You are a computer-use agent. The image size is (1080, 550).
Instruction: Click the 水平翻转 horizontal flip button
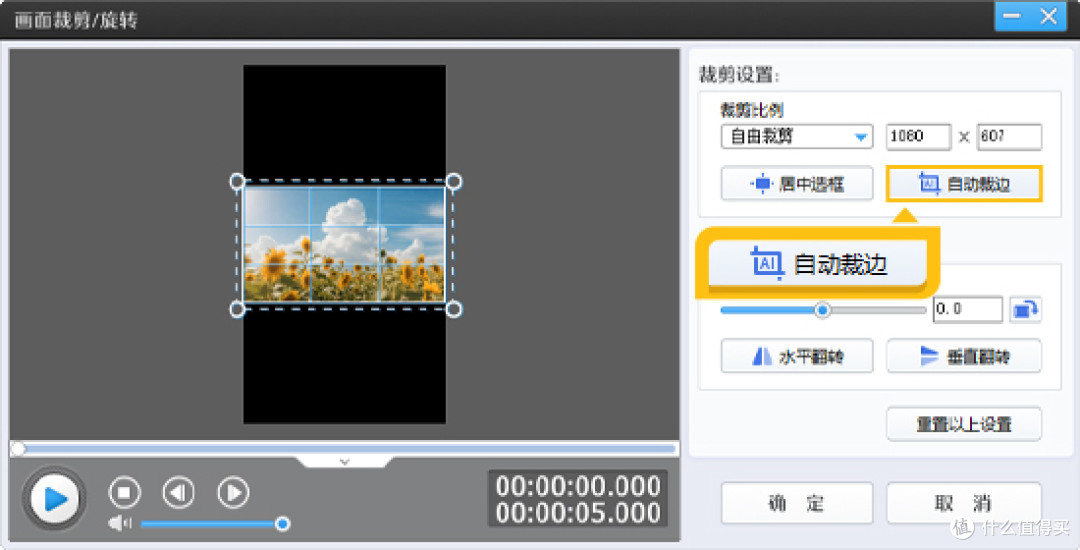point(797,356)
